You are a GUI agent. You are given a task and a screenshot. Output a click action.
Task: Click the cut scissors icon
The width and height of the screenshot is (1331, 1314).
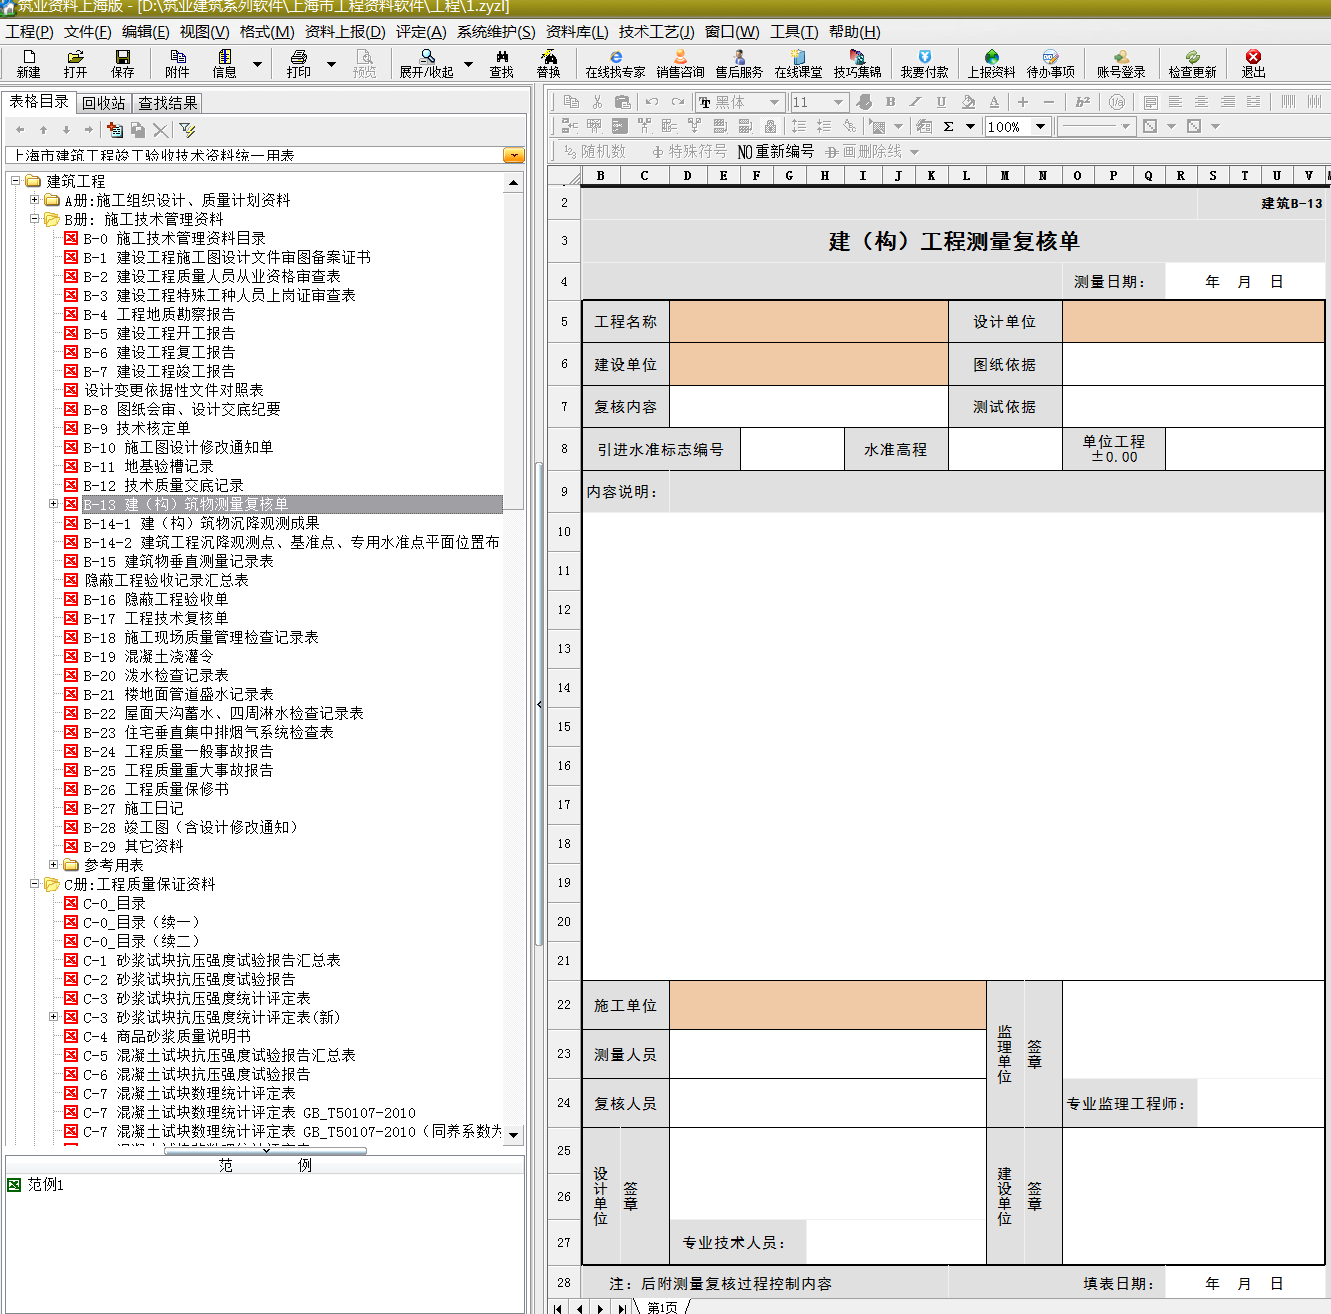597,102
